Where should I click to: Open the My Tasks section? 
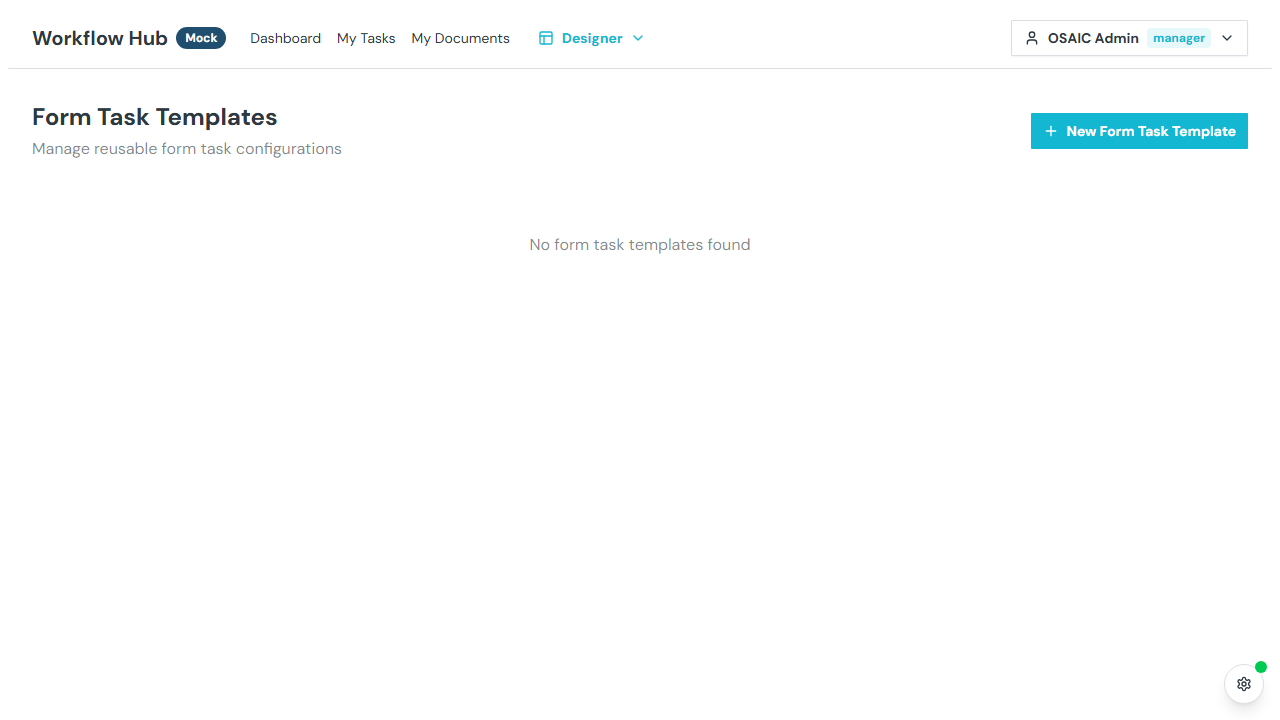(x=366, y=37)
